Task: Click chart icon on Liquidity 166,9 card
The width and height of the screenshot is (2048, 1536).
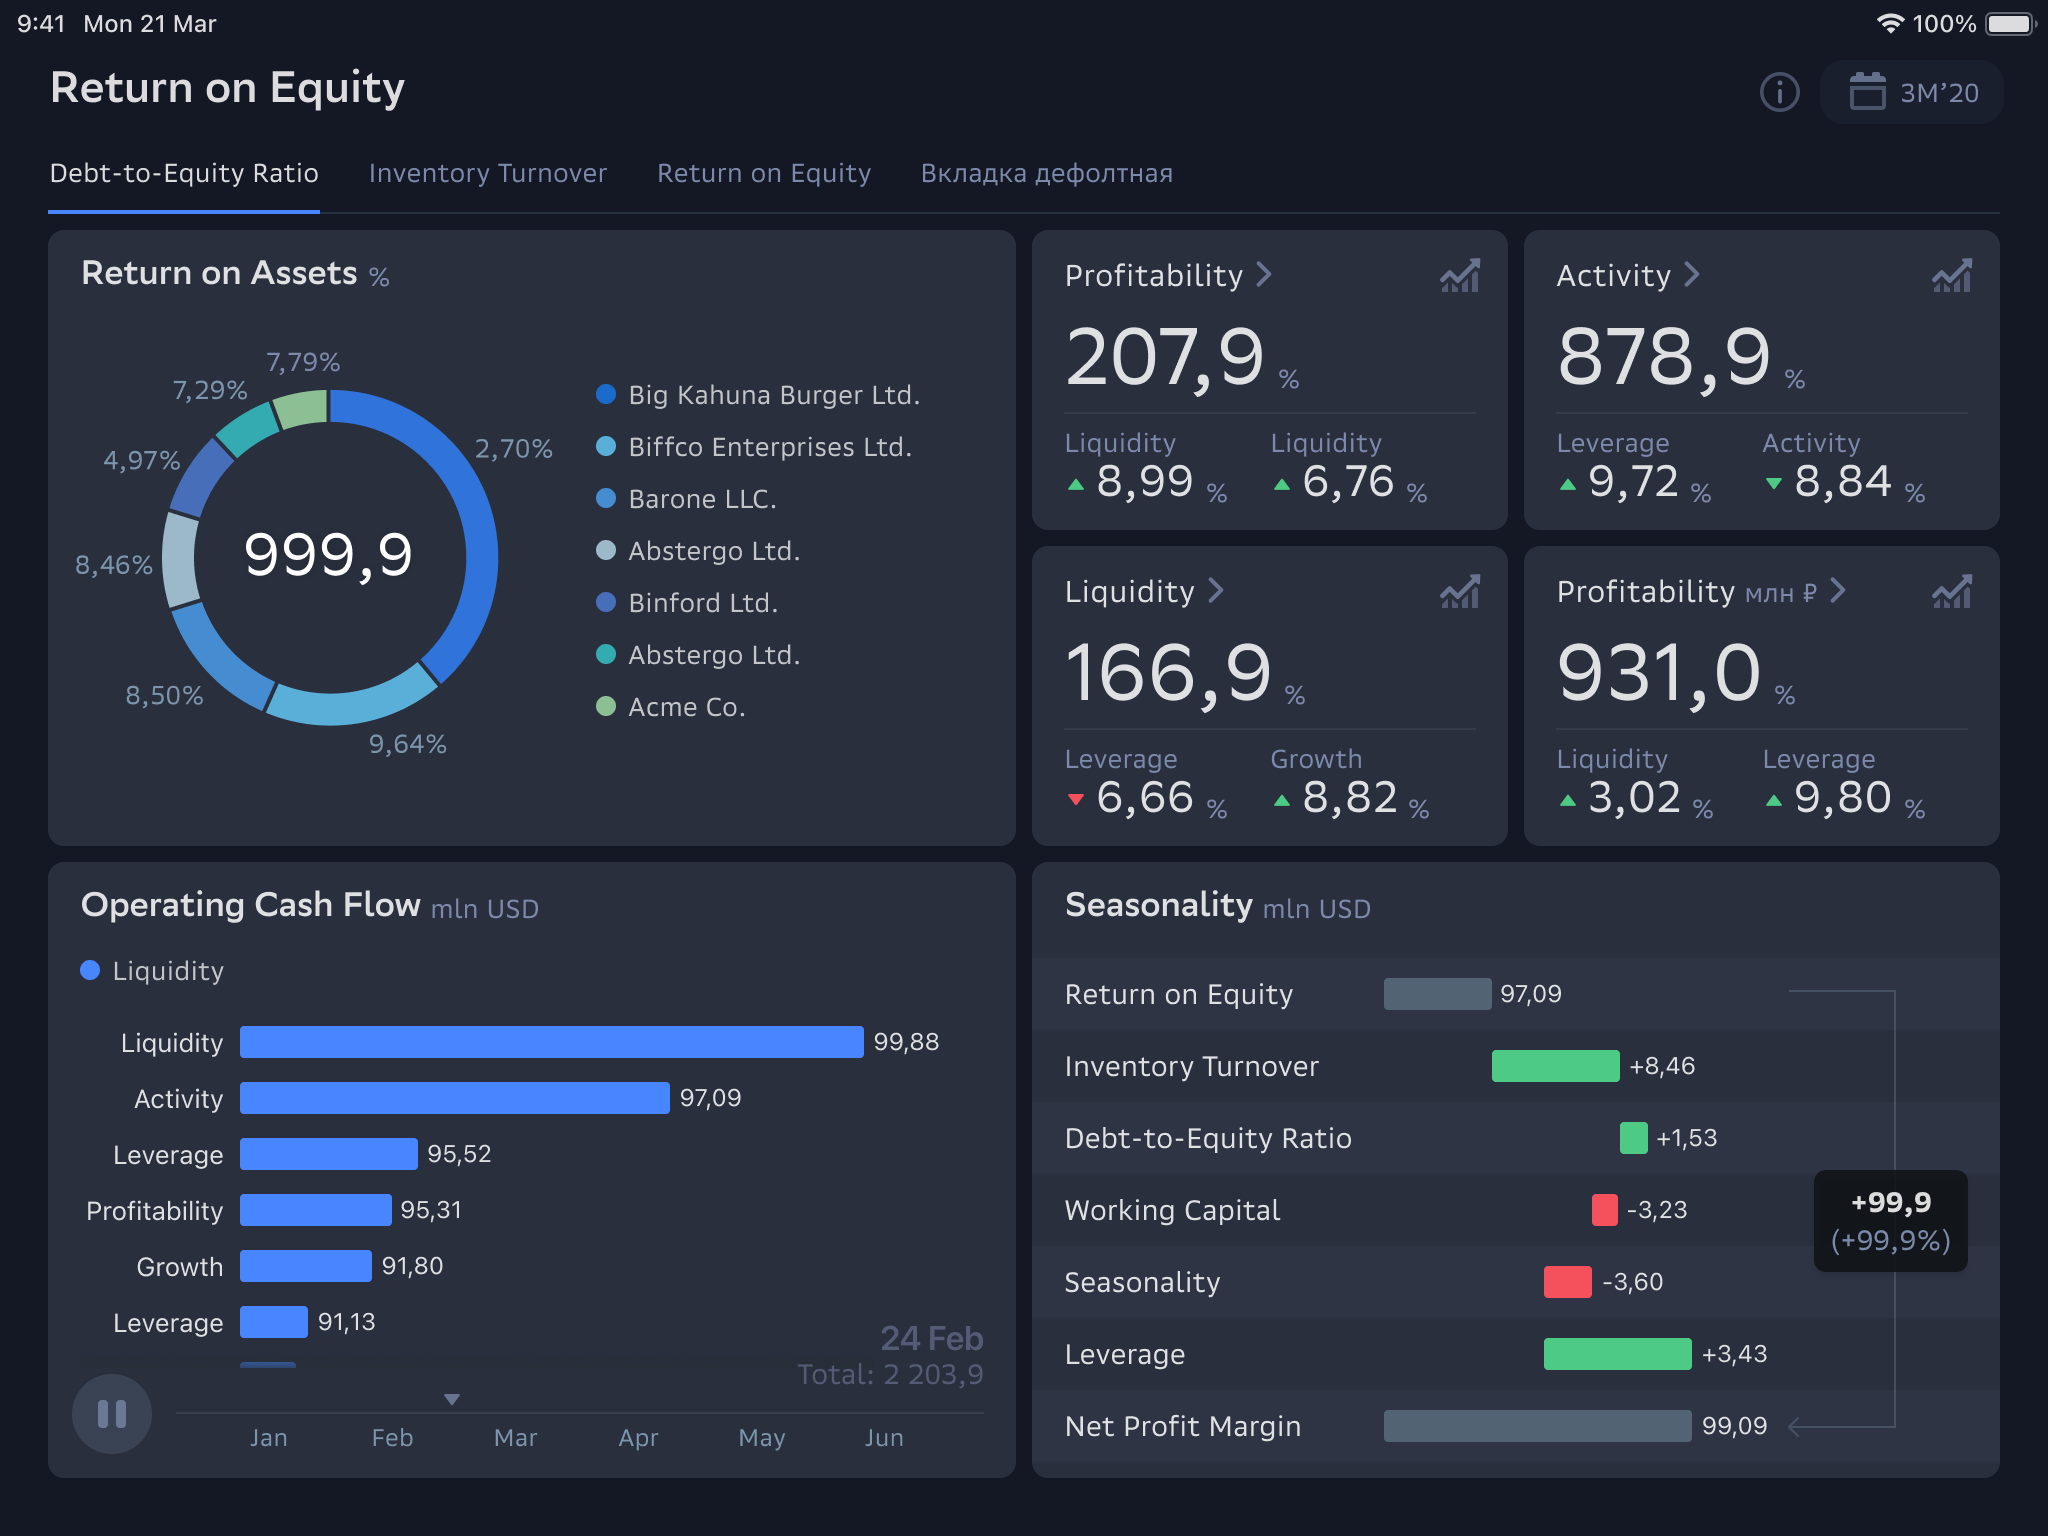Action: pyautogui.click(x=1459, y=592)
